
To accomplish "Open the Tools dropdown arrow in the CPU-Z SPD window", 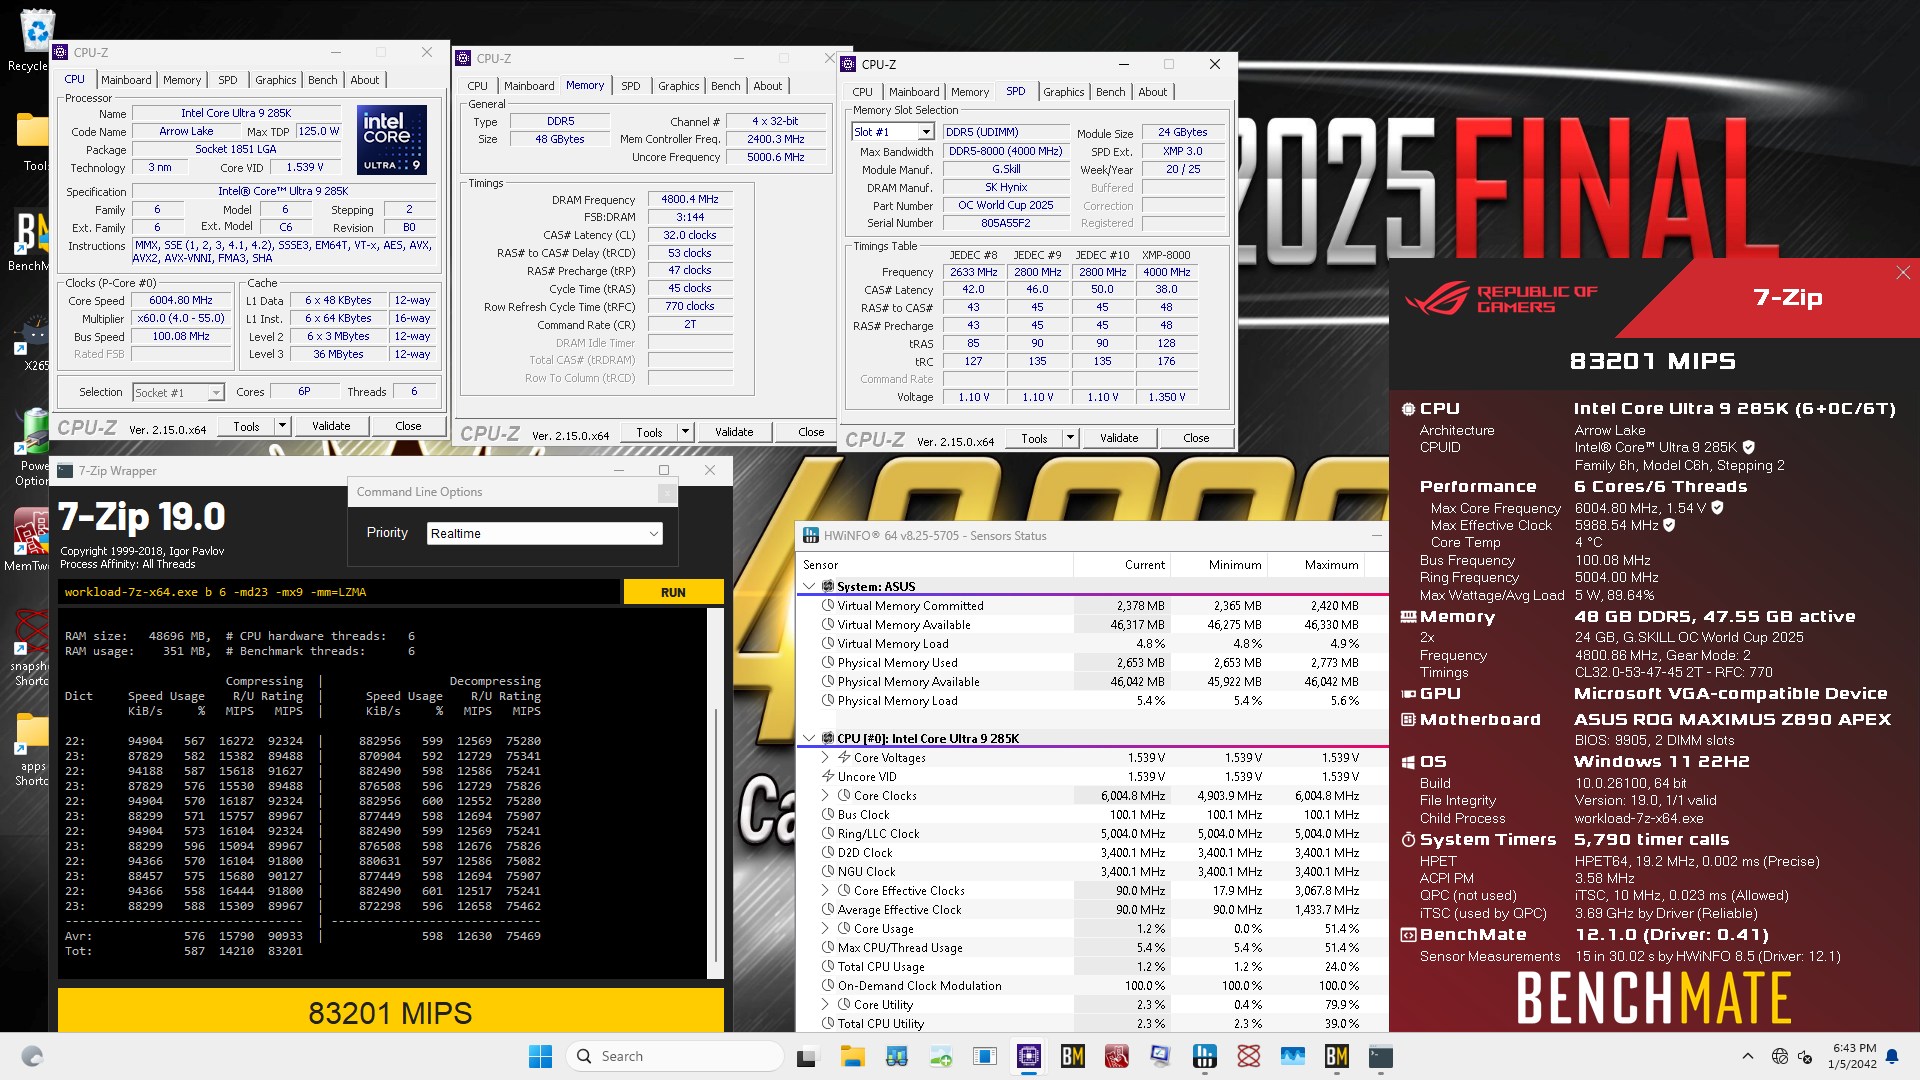I will (1070, 438).
